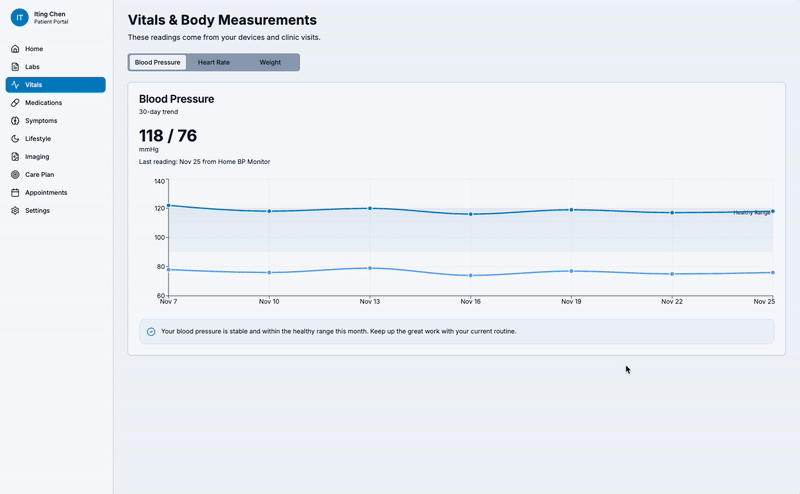Click the Care Plan target icon
The image size is (800, 494).
(15, 175)
